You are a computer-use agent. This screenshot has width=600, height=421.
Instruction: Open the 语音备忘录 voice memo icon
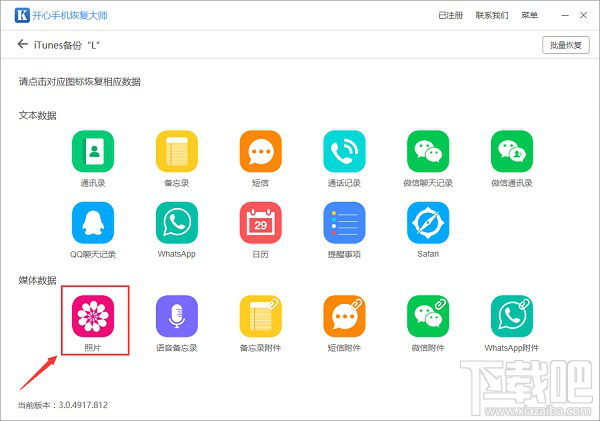tap(177, 316)
